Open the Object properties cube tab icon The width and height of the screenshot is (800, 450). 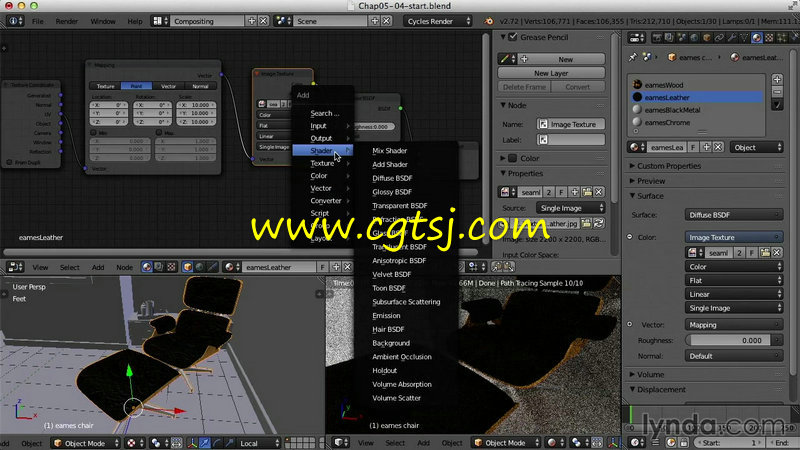[x=707, y=37]
